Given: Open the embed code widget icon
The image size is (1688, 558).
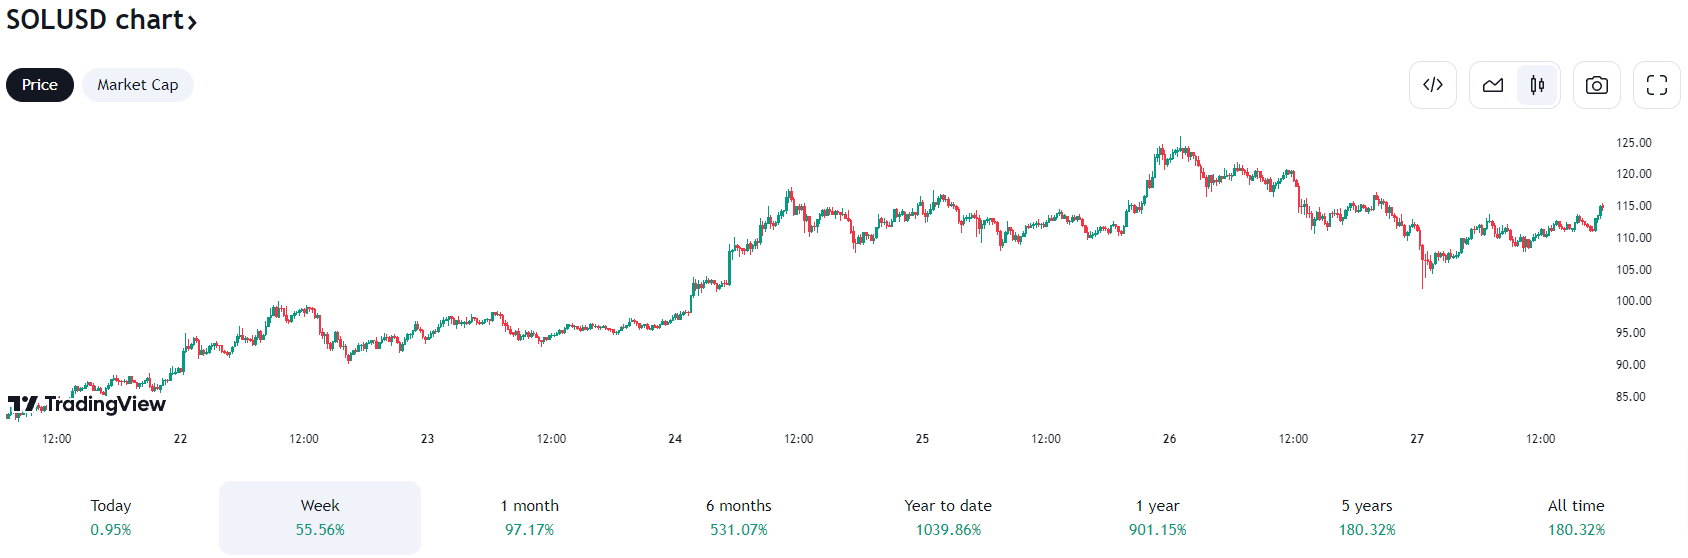Looking at the screenshot, I should 1432,85.
